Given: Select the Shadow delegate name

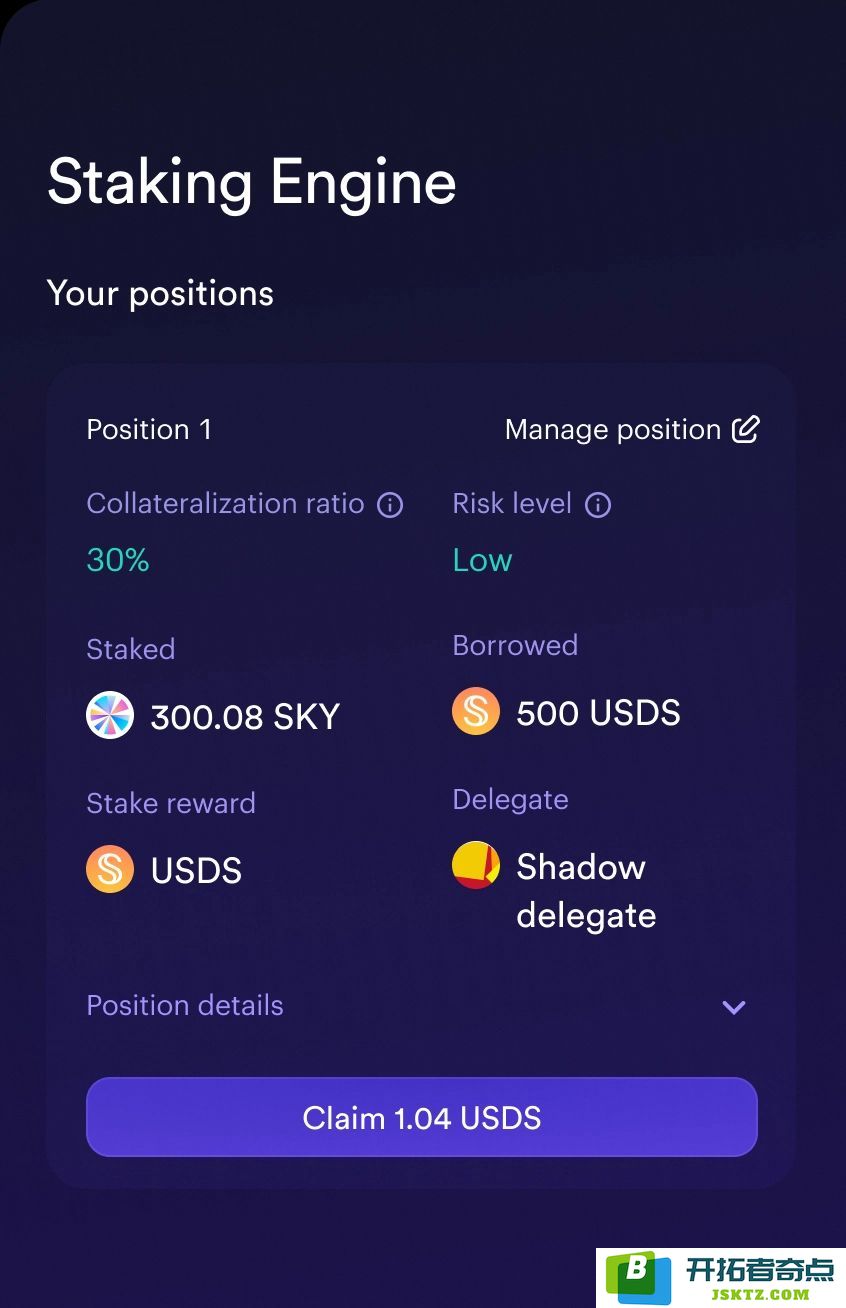Looking at the screenshot, I should click(586, 890).
